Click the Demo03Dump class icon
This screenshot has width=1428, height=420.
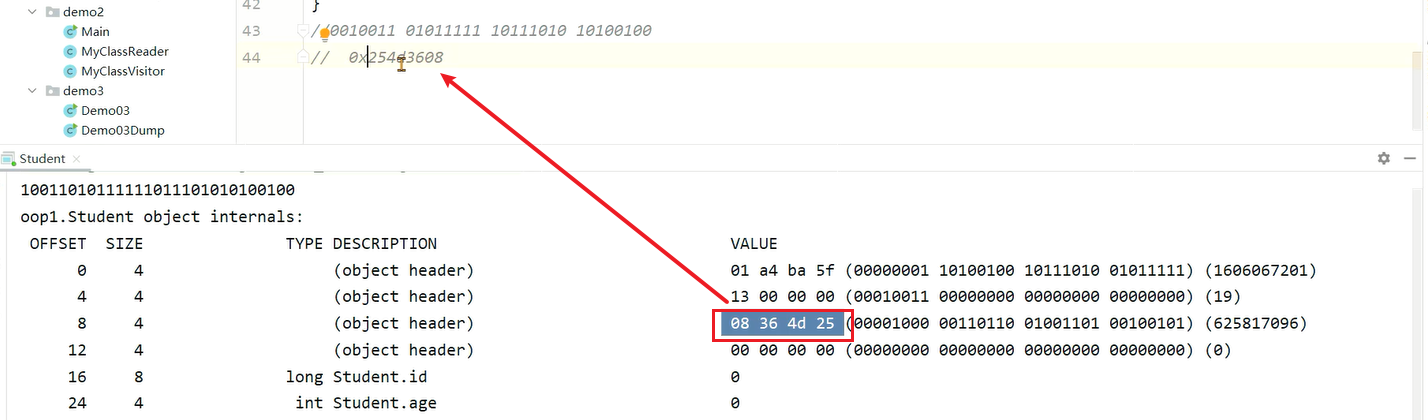70,130
